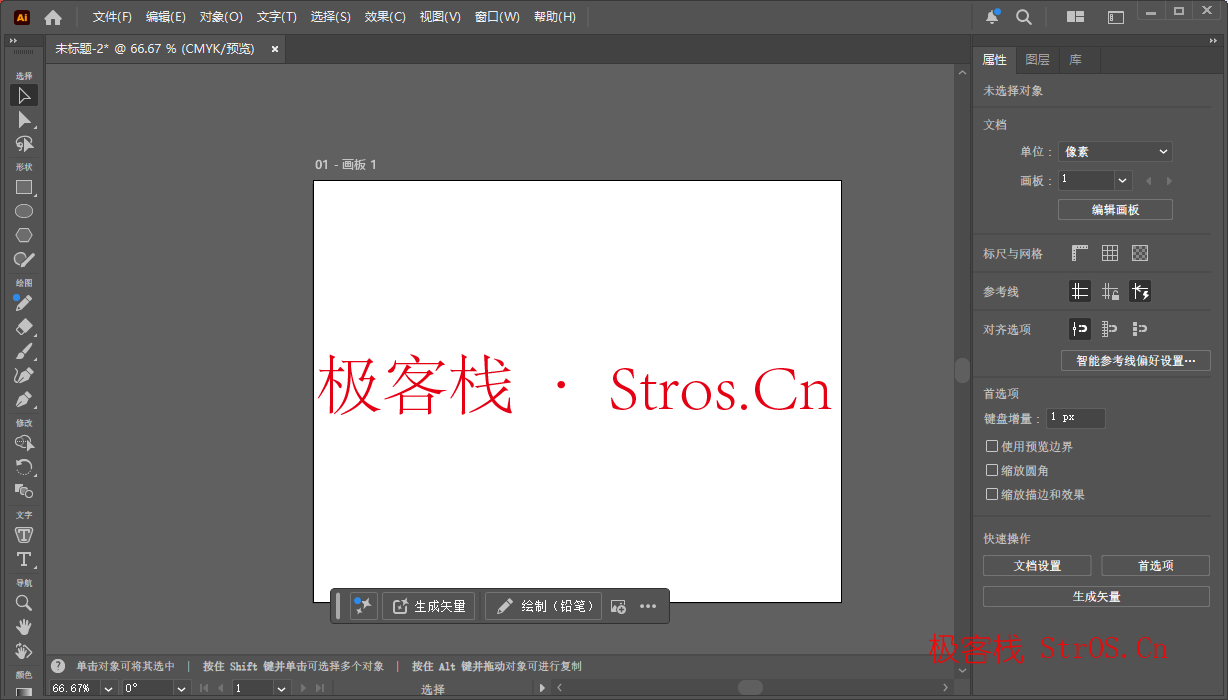Screen dimensions: 1228x700
Task: Open the zoom level dropdown arrow
Action: click(109, 688)
